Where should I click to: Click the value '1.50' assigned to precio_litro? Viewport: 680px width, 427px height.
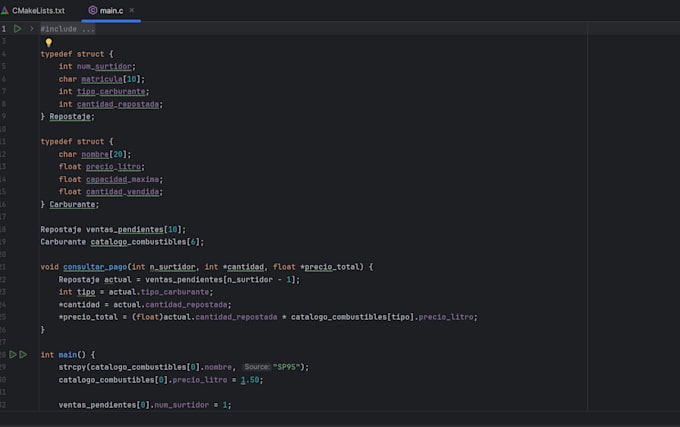point(250,380)
